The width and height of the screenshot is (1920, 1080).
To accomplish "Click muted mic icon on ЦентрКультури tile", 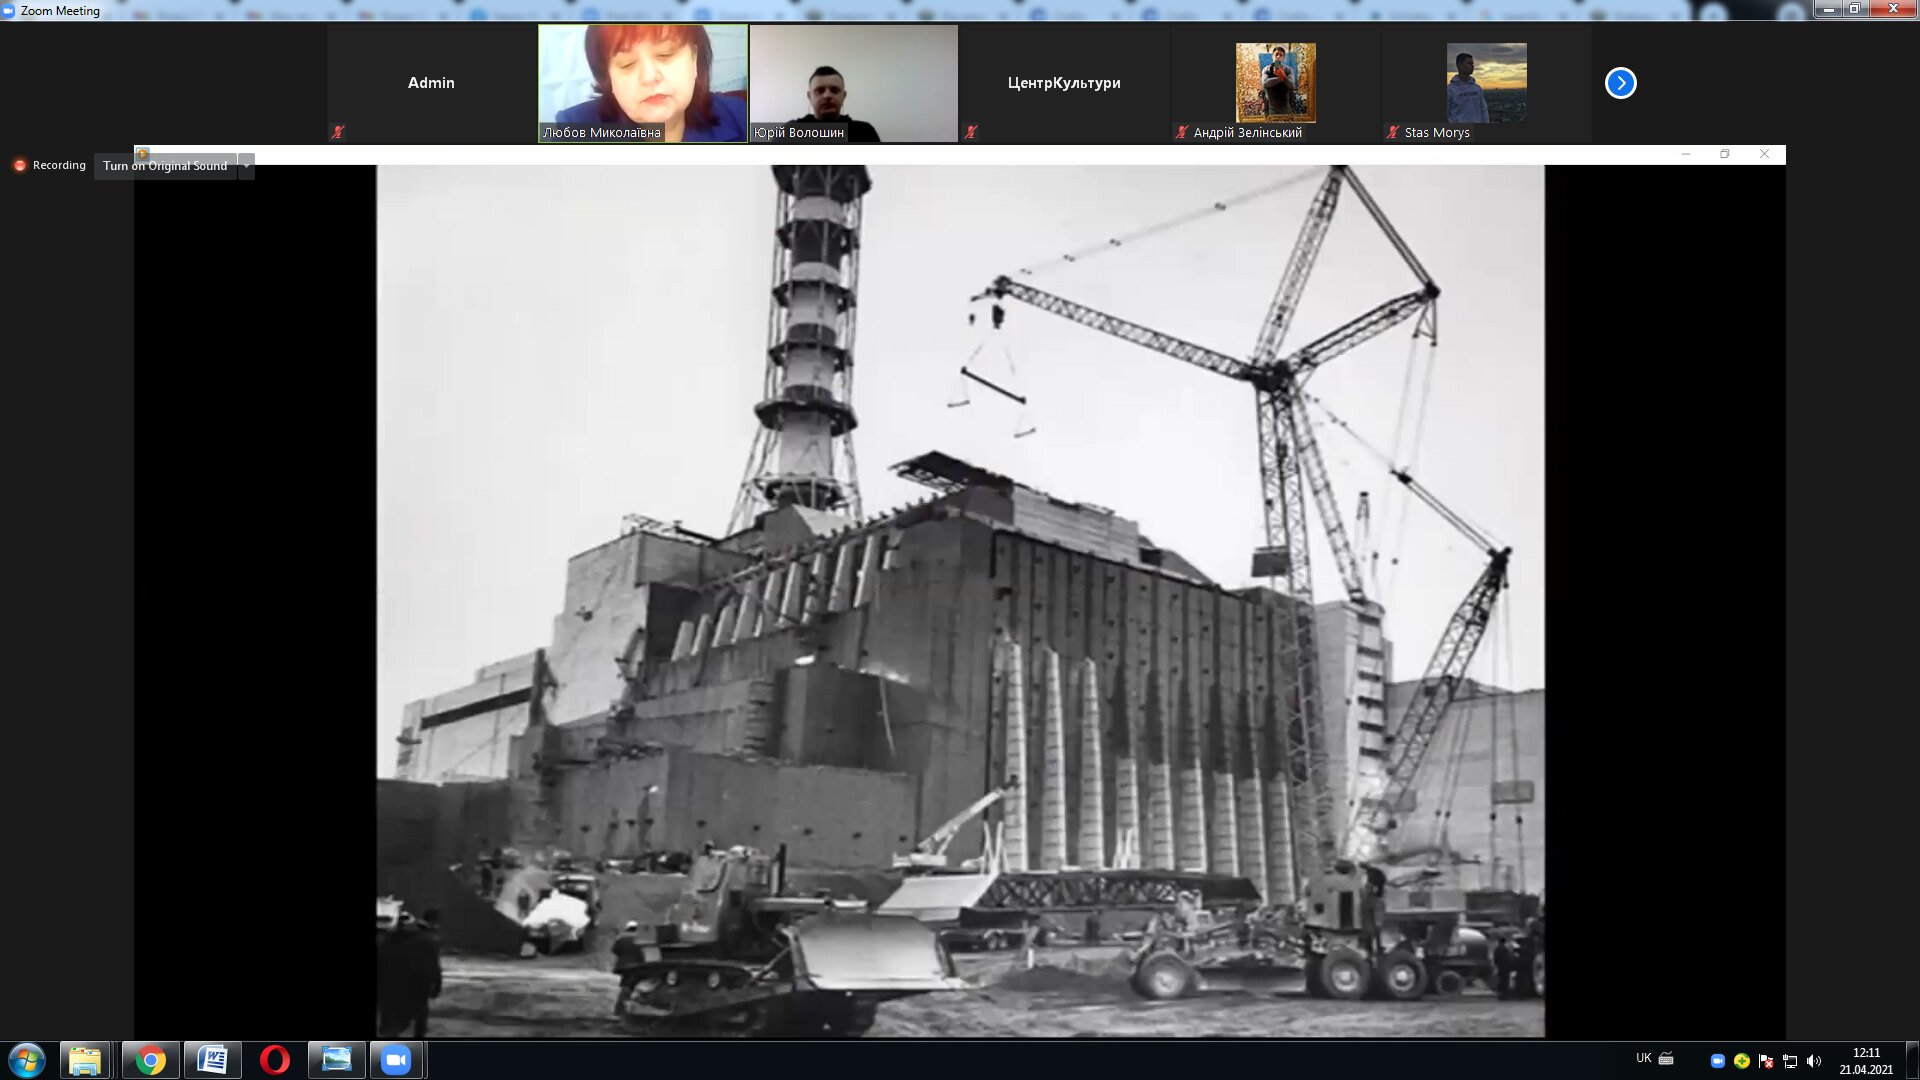I will [970, 132].
